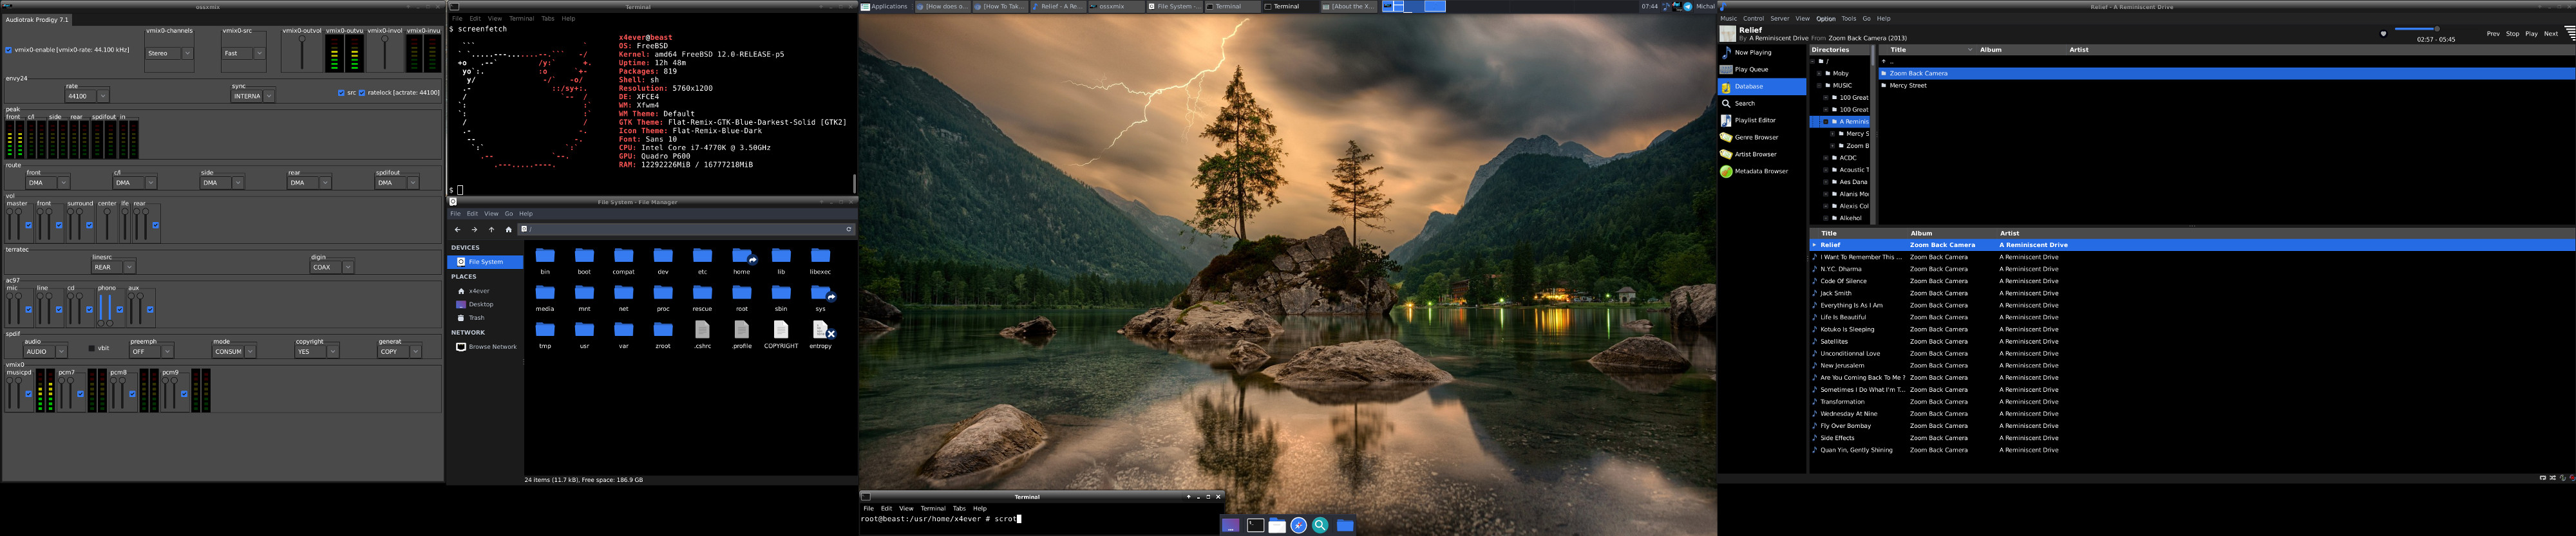This screenshot has width=2576, height=536.
Task: Open the Play Queue sidebar item
Action: [1761, 69]
